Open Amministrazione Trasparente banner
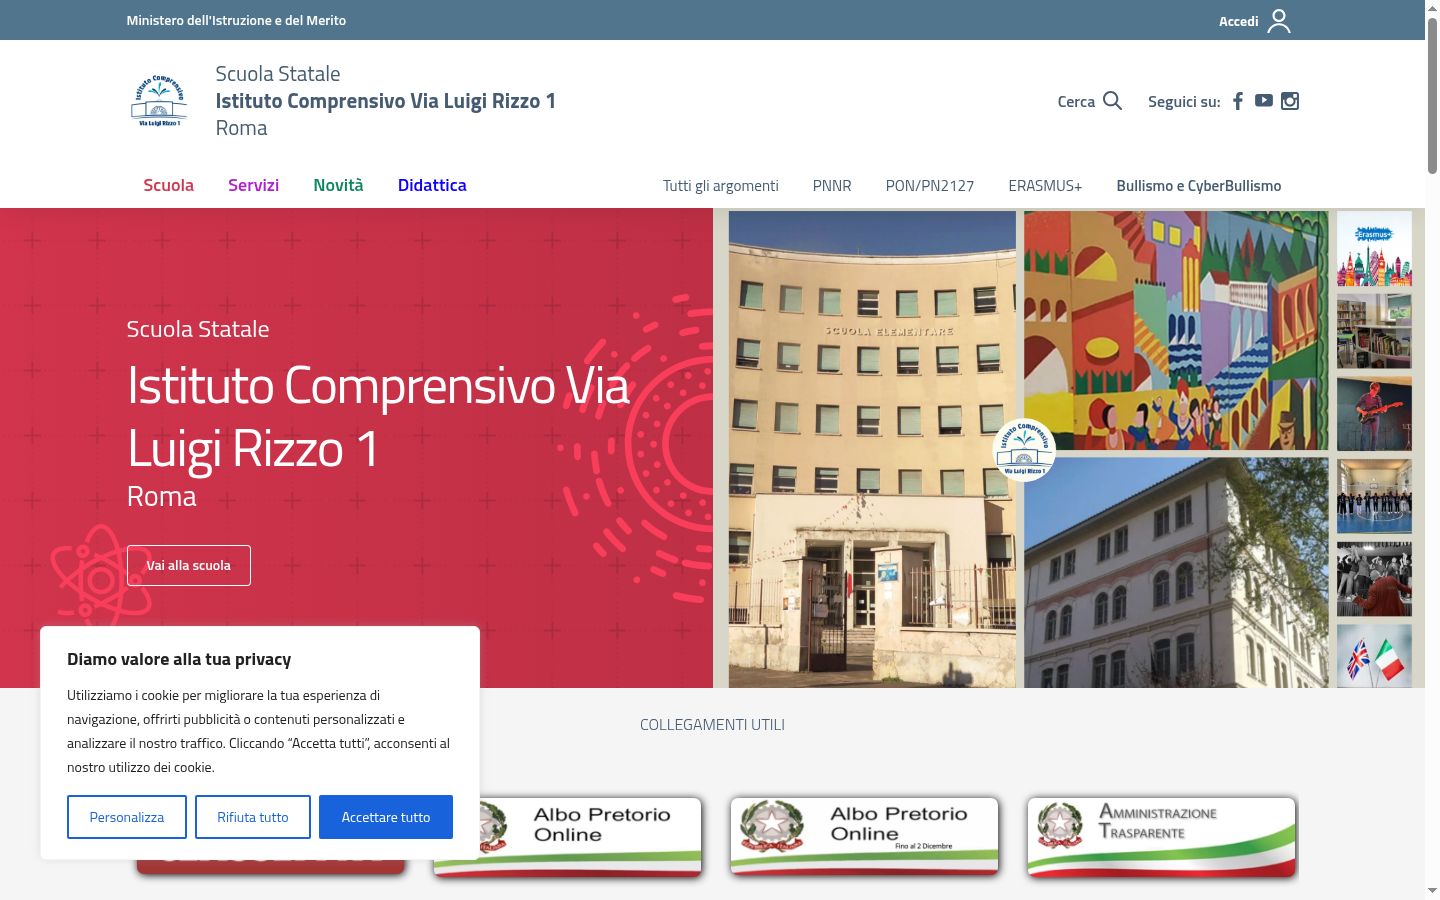1440x900 pixels. [x=1162, y=836]
